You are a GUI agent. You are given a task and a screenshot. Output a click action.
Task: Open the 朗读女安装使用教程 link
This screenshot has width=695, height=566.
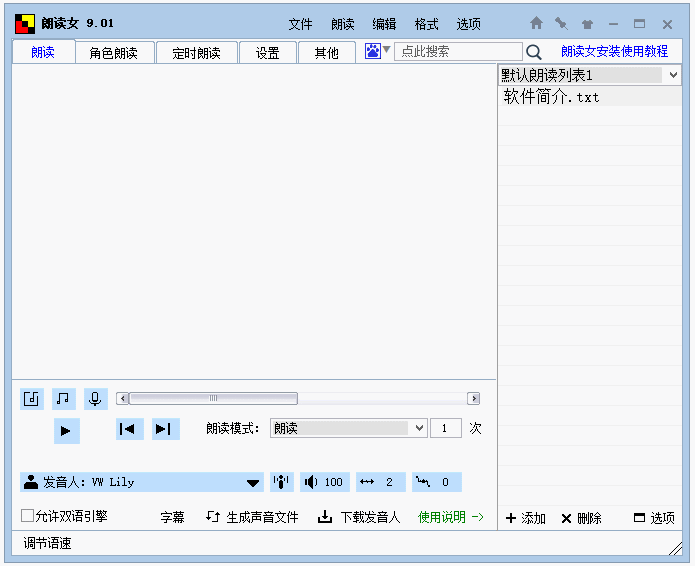[614, 51]
